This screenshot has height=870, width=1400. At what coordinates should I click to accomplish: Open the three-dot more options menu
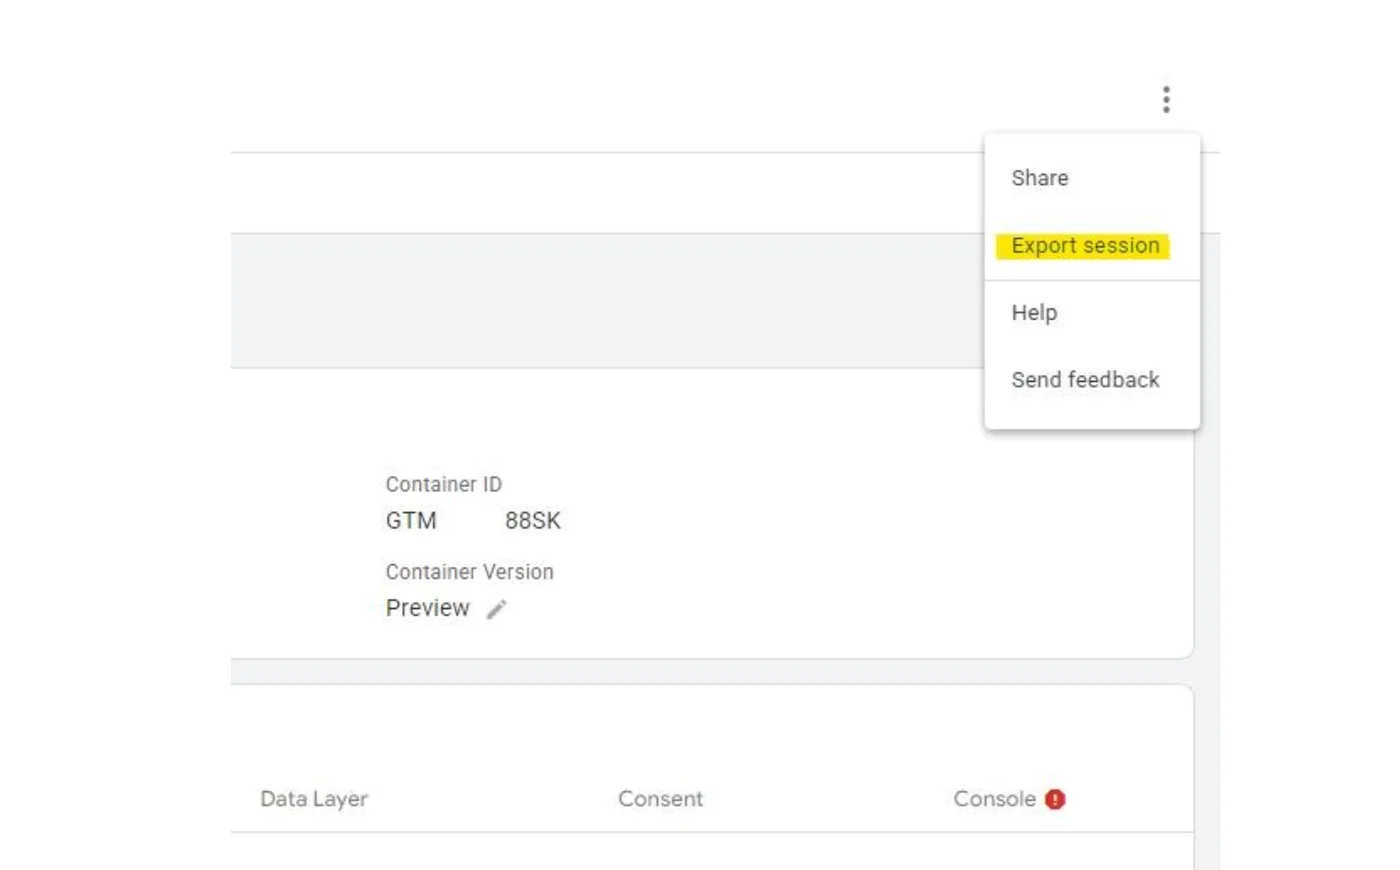coord(1166,99)
